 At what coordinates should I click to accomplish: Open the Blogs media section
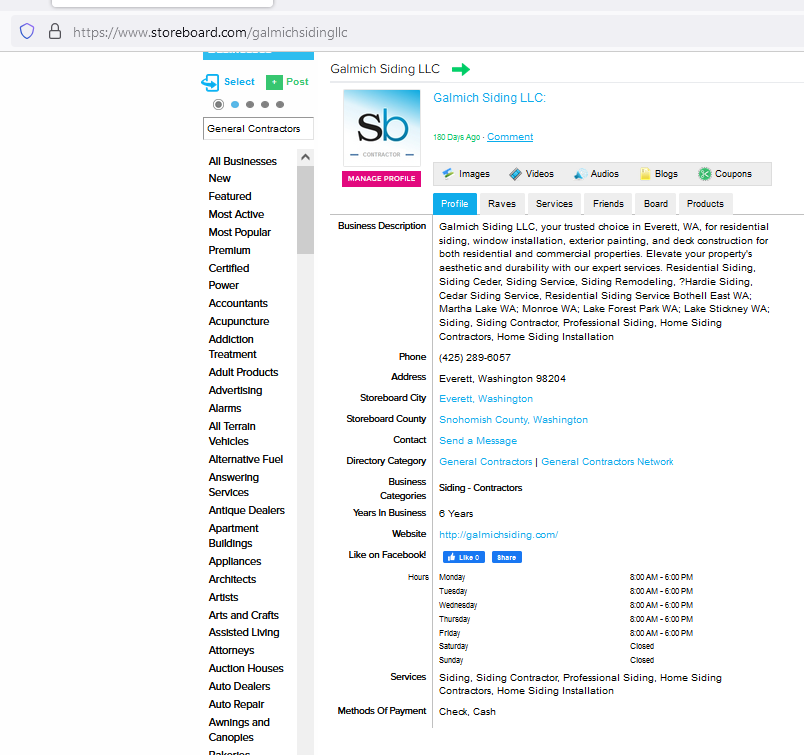point(659,174)
